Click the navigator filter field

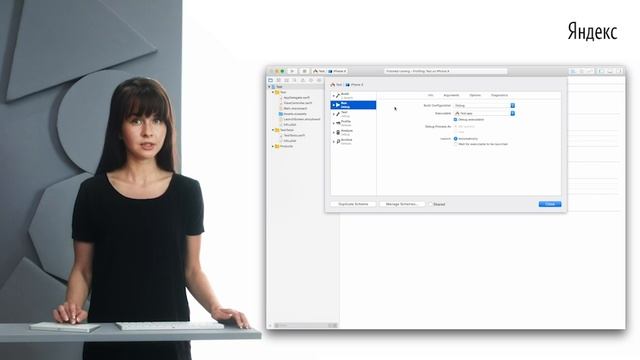(305, 325)
